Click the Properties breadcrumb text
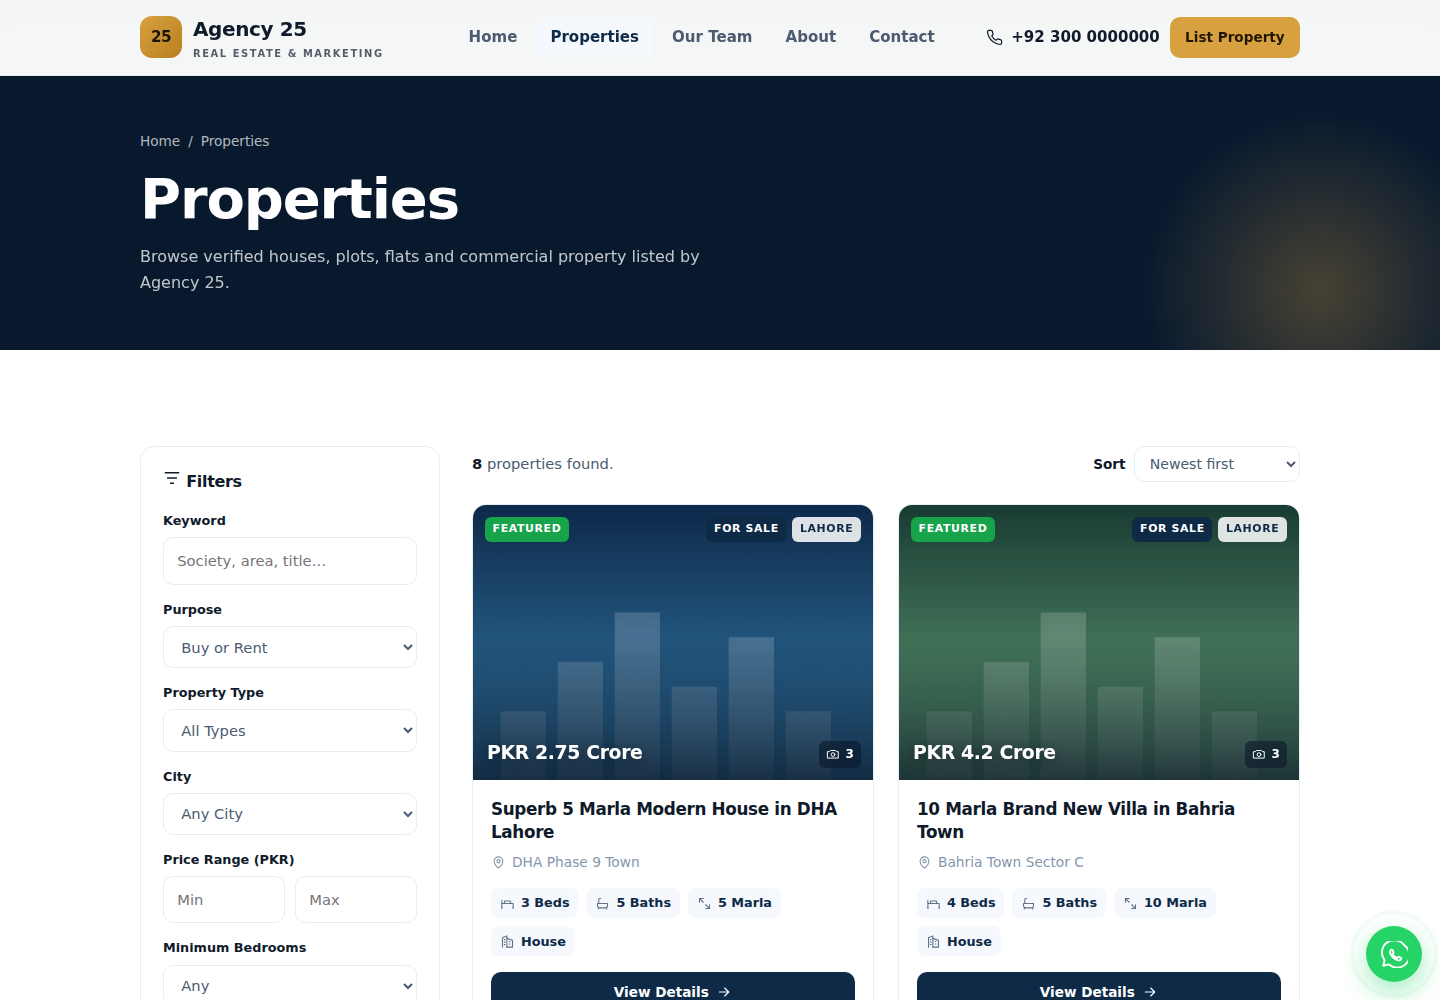The height and width of the screenshot is (1000, 1440). coord(235,141)
